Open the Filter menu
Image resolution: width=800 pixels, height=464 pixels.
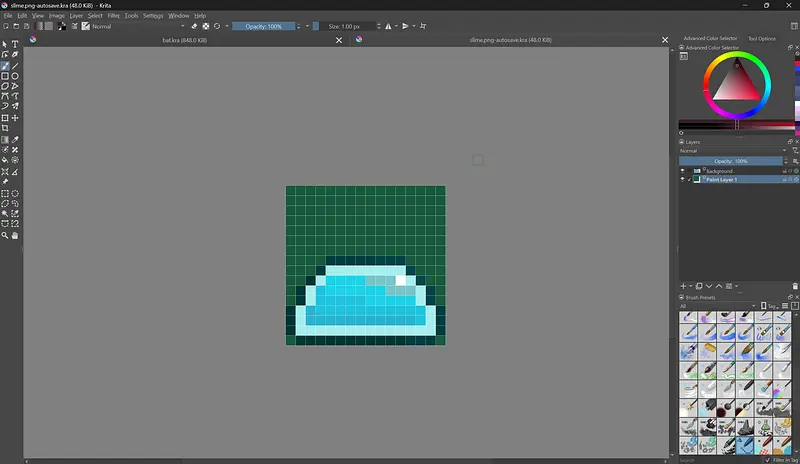(113, 16)
